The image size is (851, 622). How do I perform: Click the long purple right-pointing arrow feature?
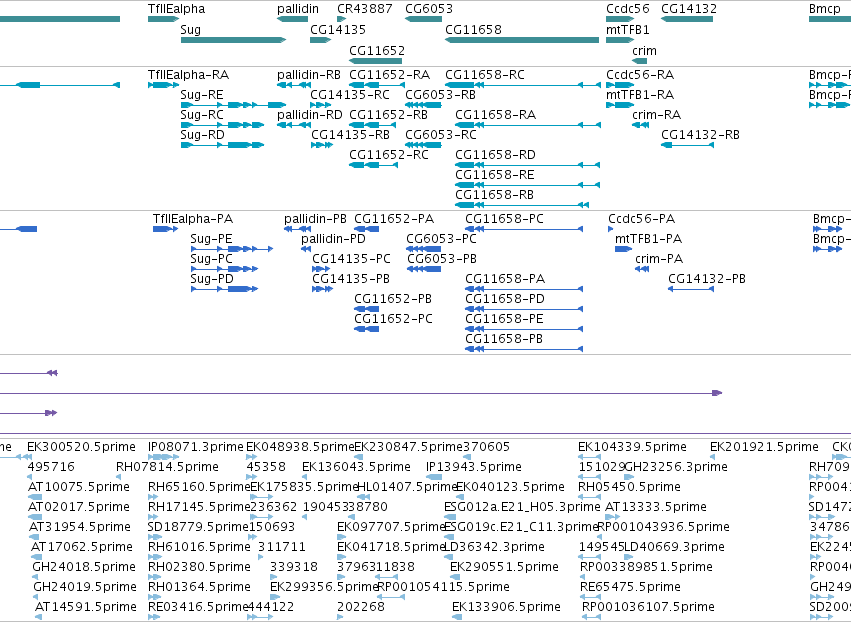[361, 393]
